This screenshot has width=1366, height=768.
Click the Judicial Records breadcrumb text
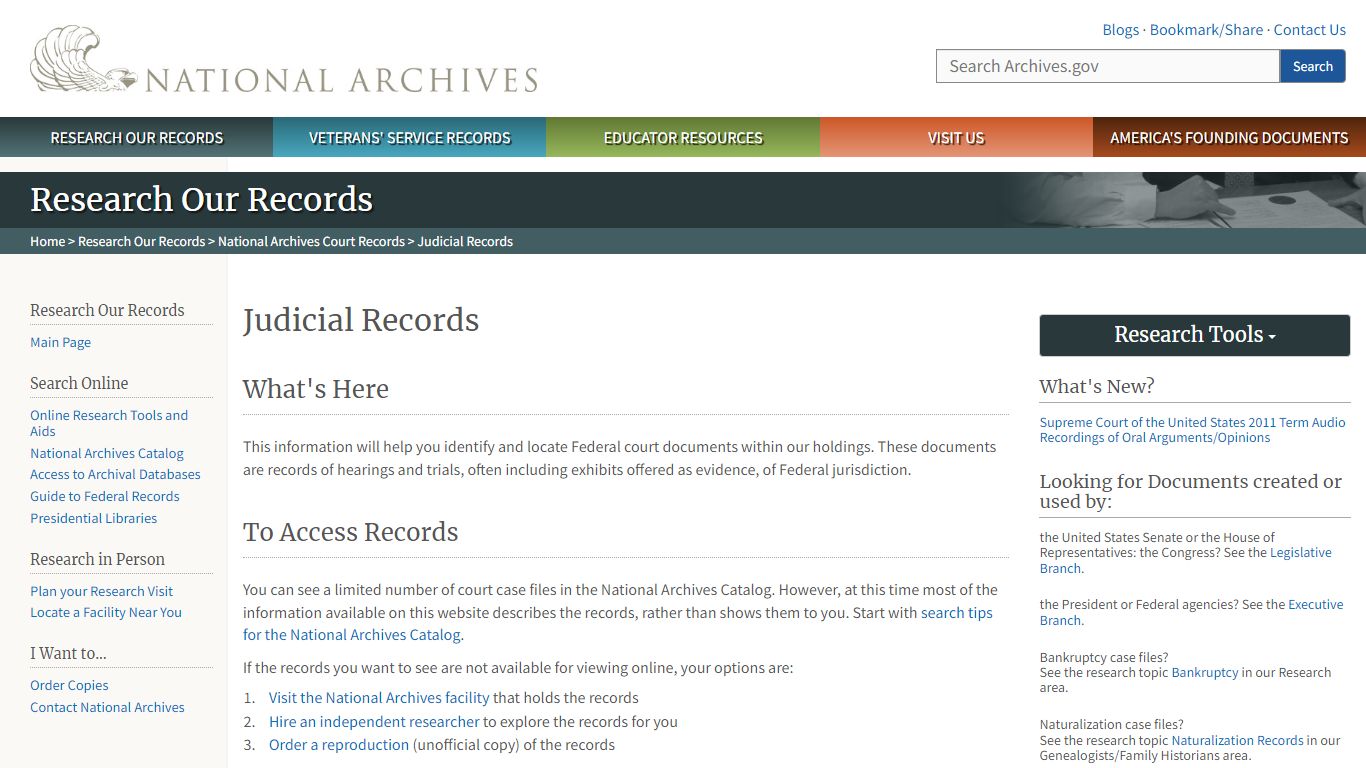[x=465, y=241]
